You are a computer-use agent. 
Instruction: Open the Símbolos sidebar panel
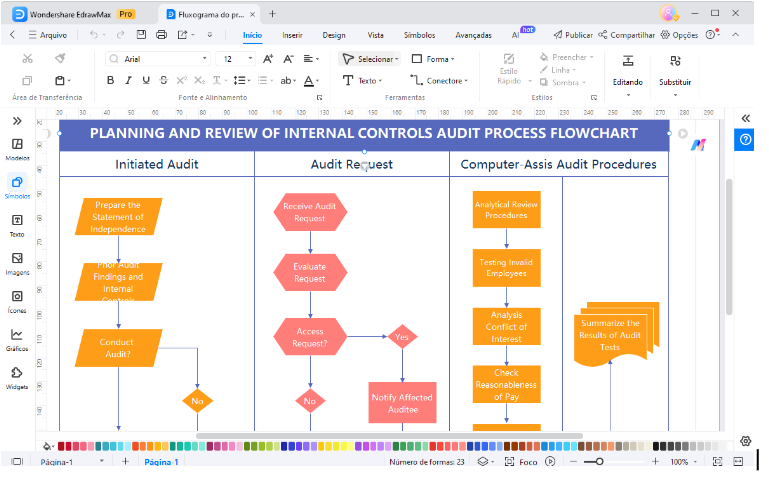coord(17,187)
